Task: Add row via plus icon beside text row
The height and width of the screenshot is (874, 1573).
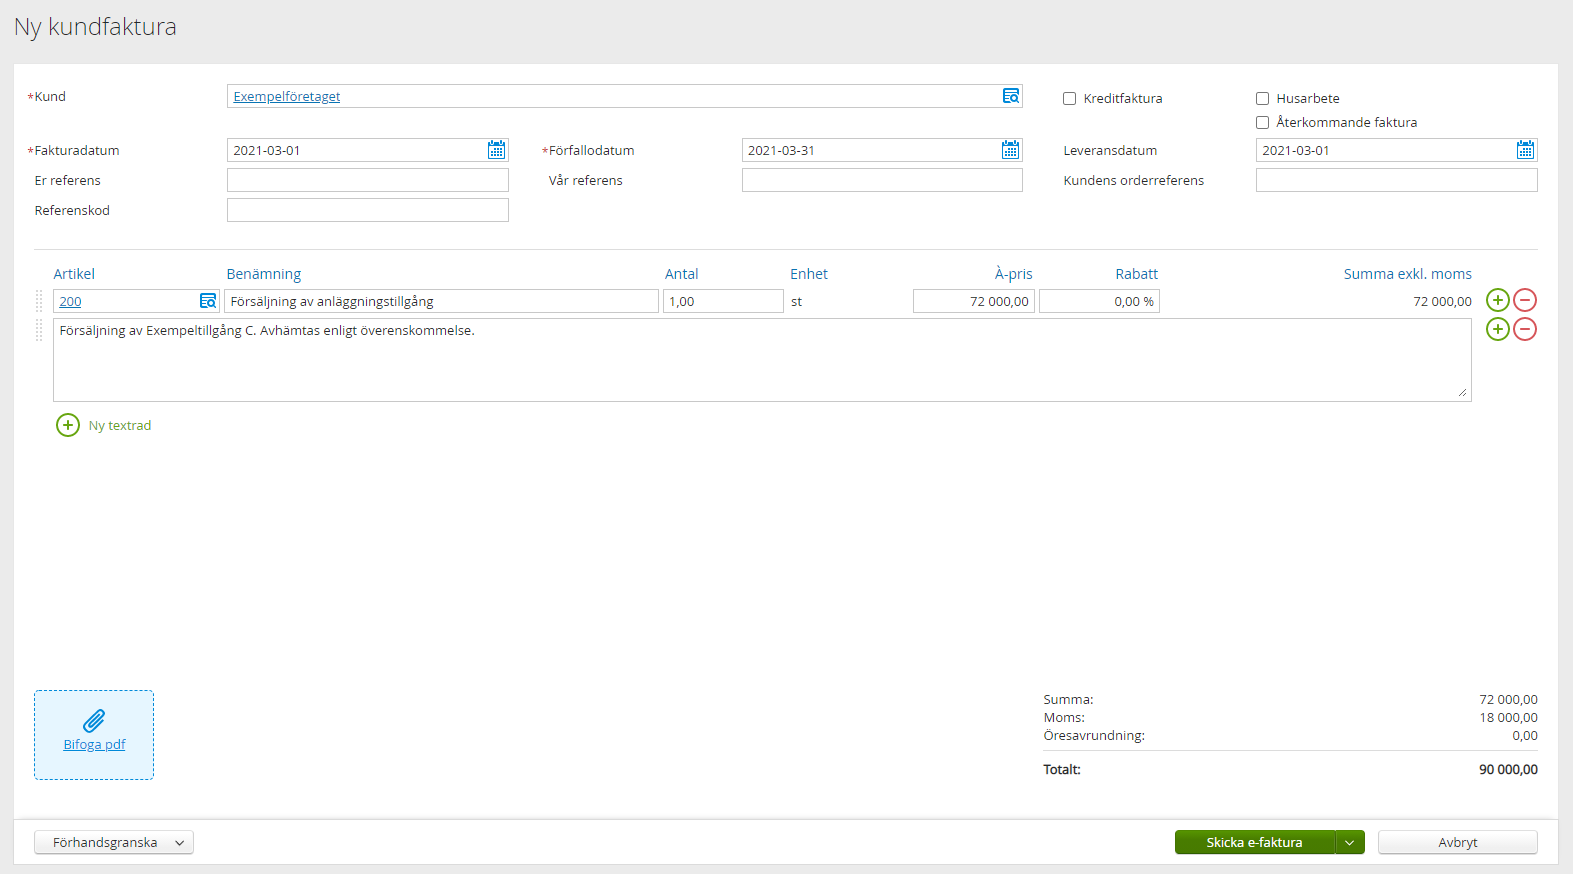Action: (1497, 329)
